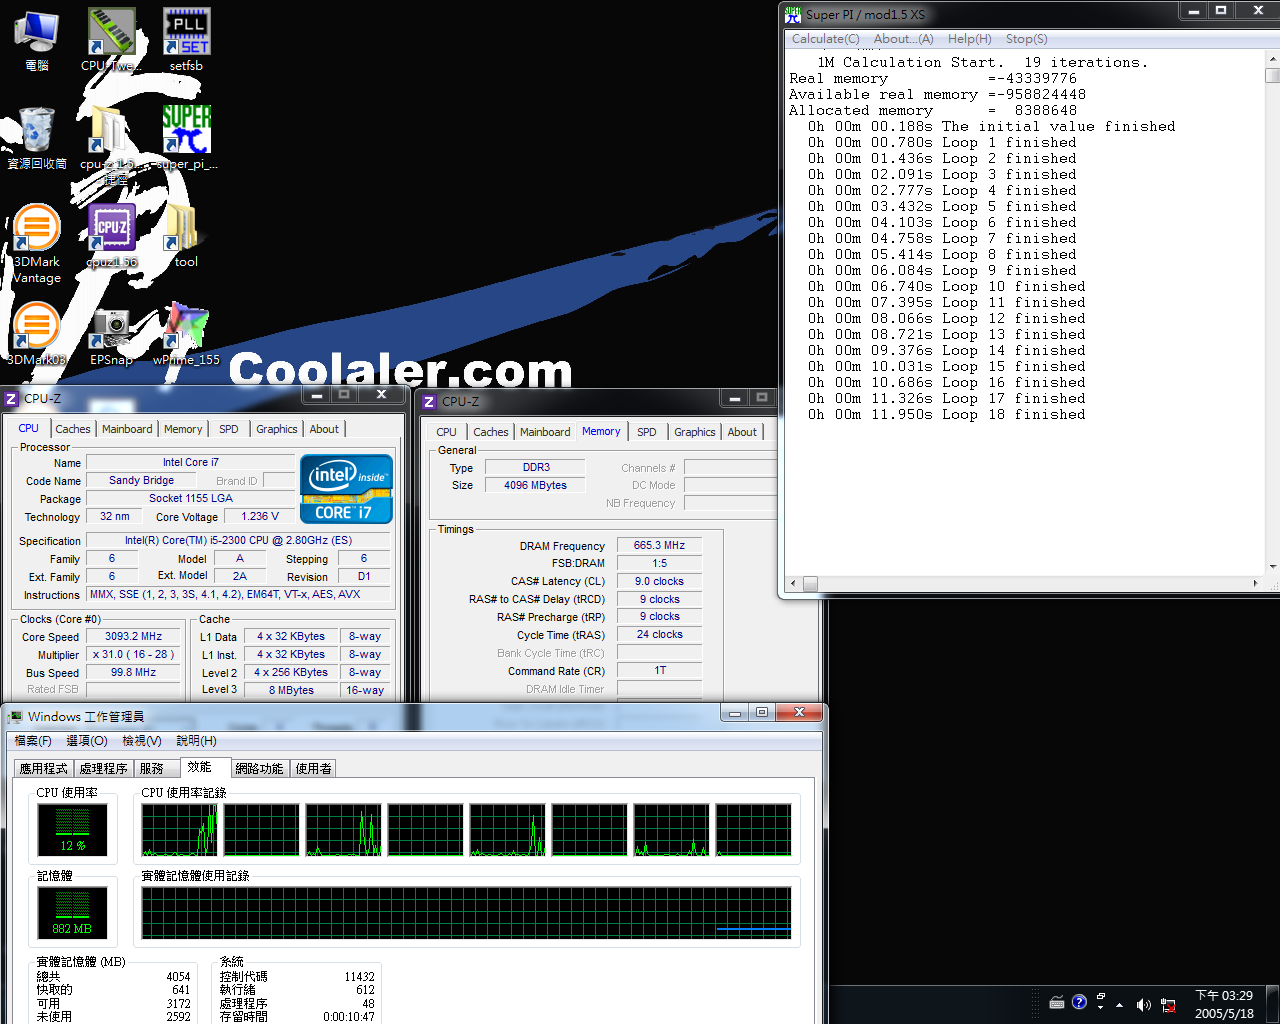Open the cpuz1.56 desktop shortcut
Viewport: 1280px width, 1024px height.
pos(112,236)
